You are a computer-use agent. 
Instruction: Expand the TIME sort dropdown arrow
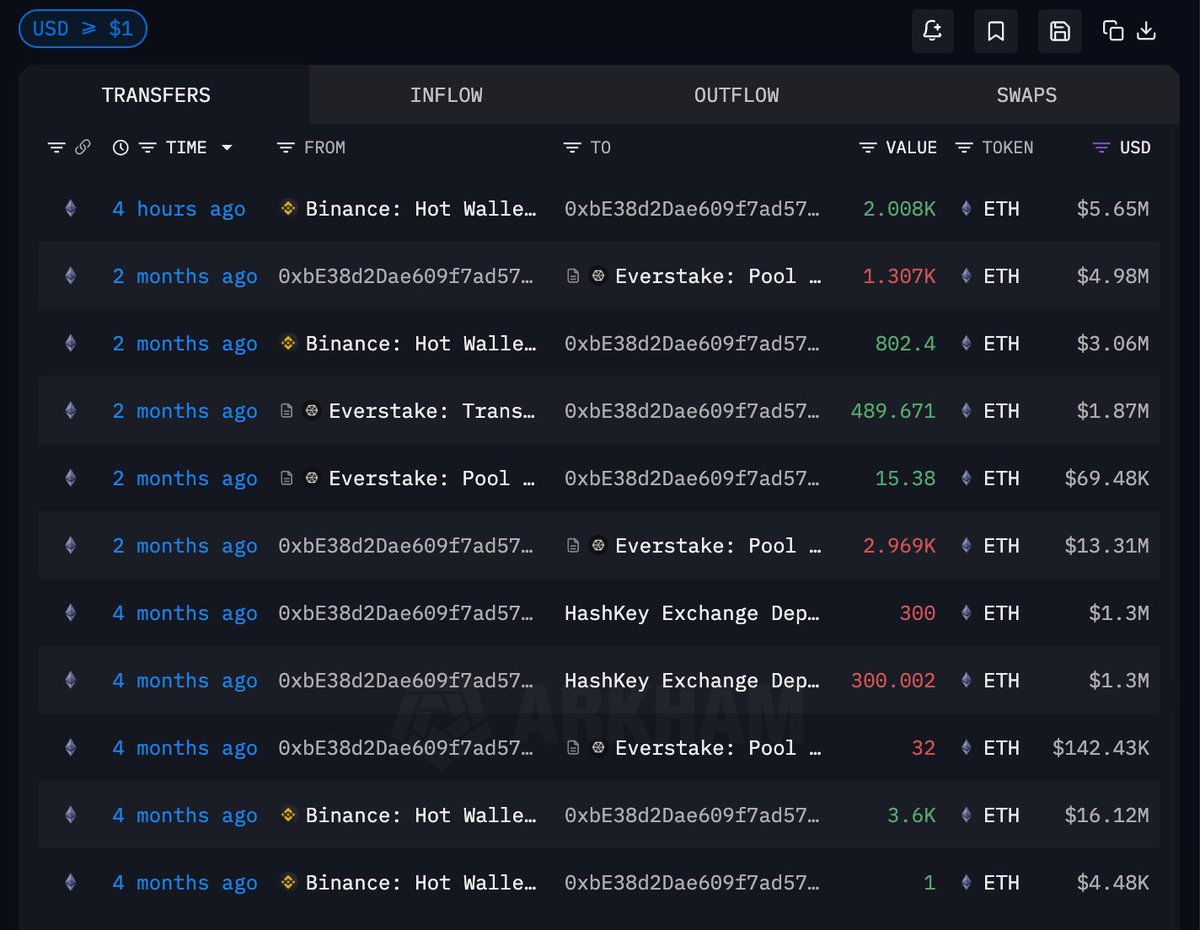pyautogui.click(x=227, y=148)
